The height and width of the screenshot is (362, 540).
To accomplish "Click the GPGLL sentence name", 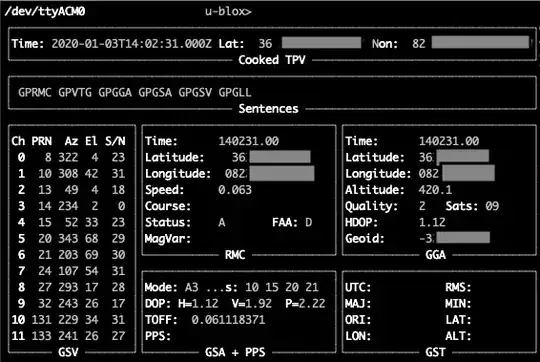I will (235, 92).
